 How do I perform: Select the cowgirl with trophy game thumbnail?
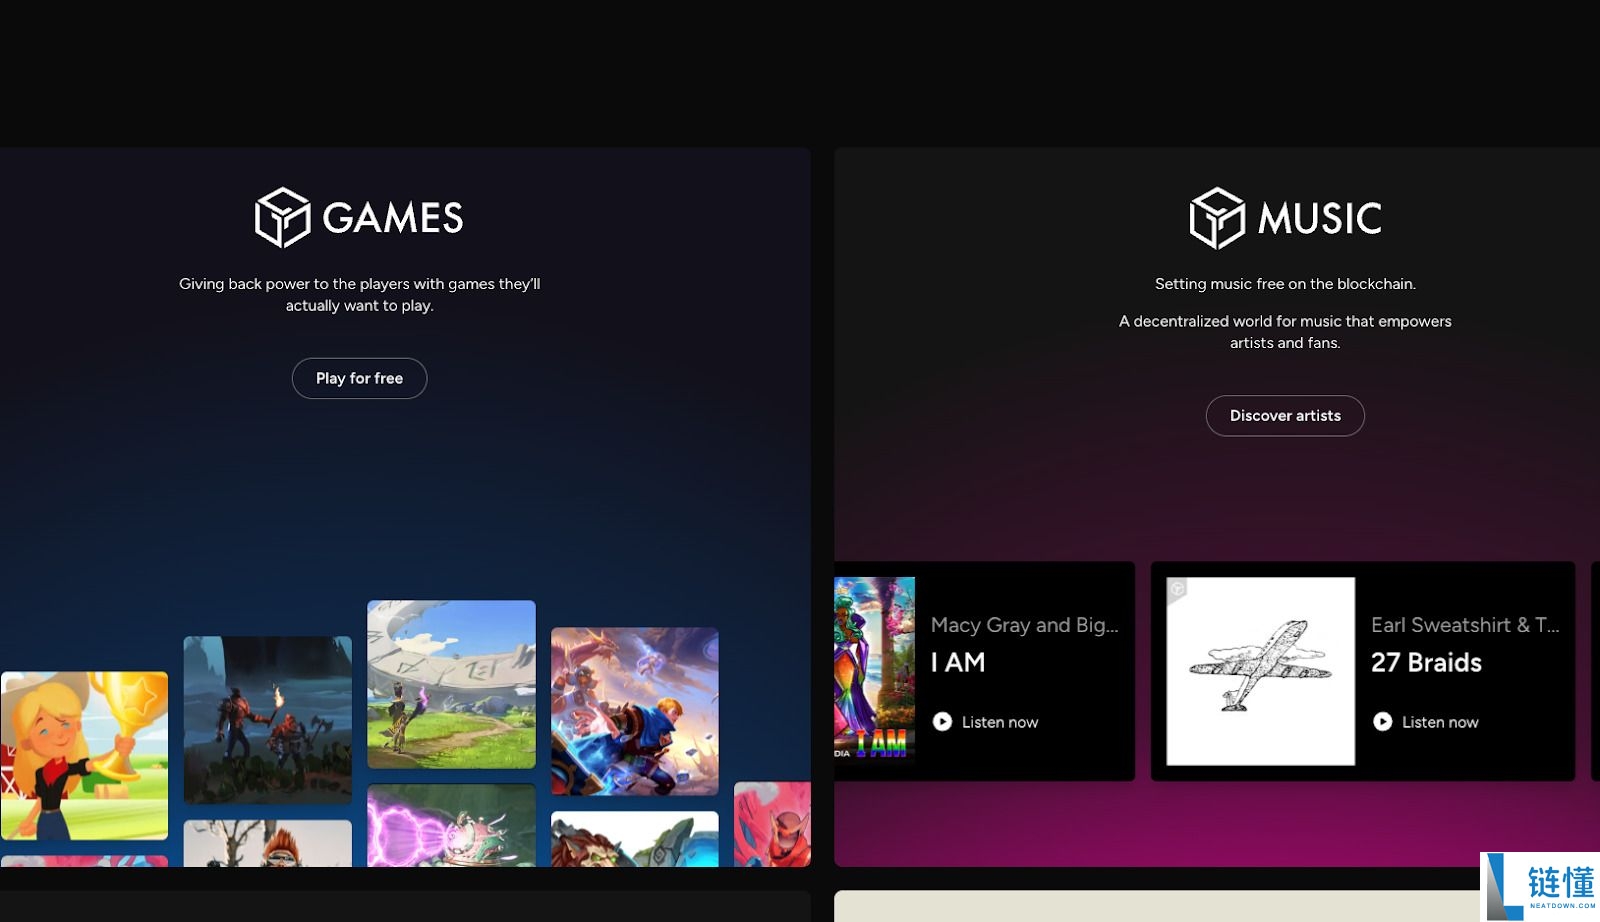tap(85, 755)
